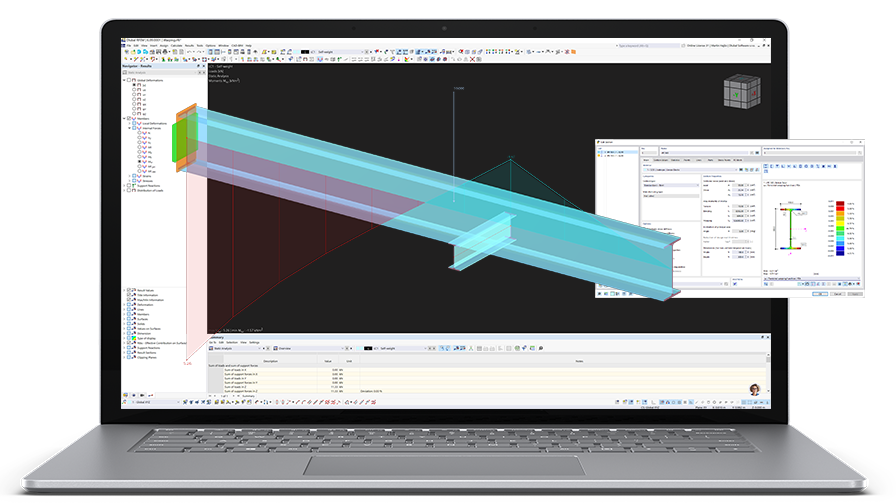
Task: Open the Summary panel's Settings menu
Action: (x=254, y=342)
